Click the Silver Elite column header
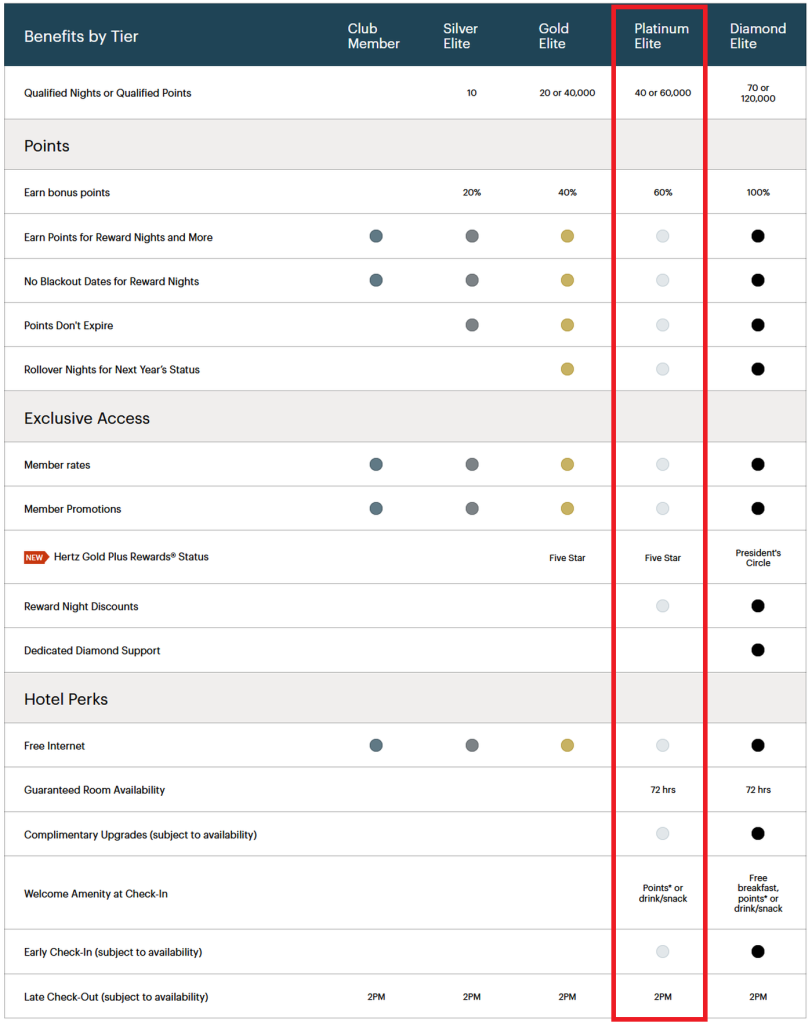Screen dimensions: 812x1024 coord(461,36)
